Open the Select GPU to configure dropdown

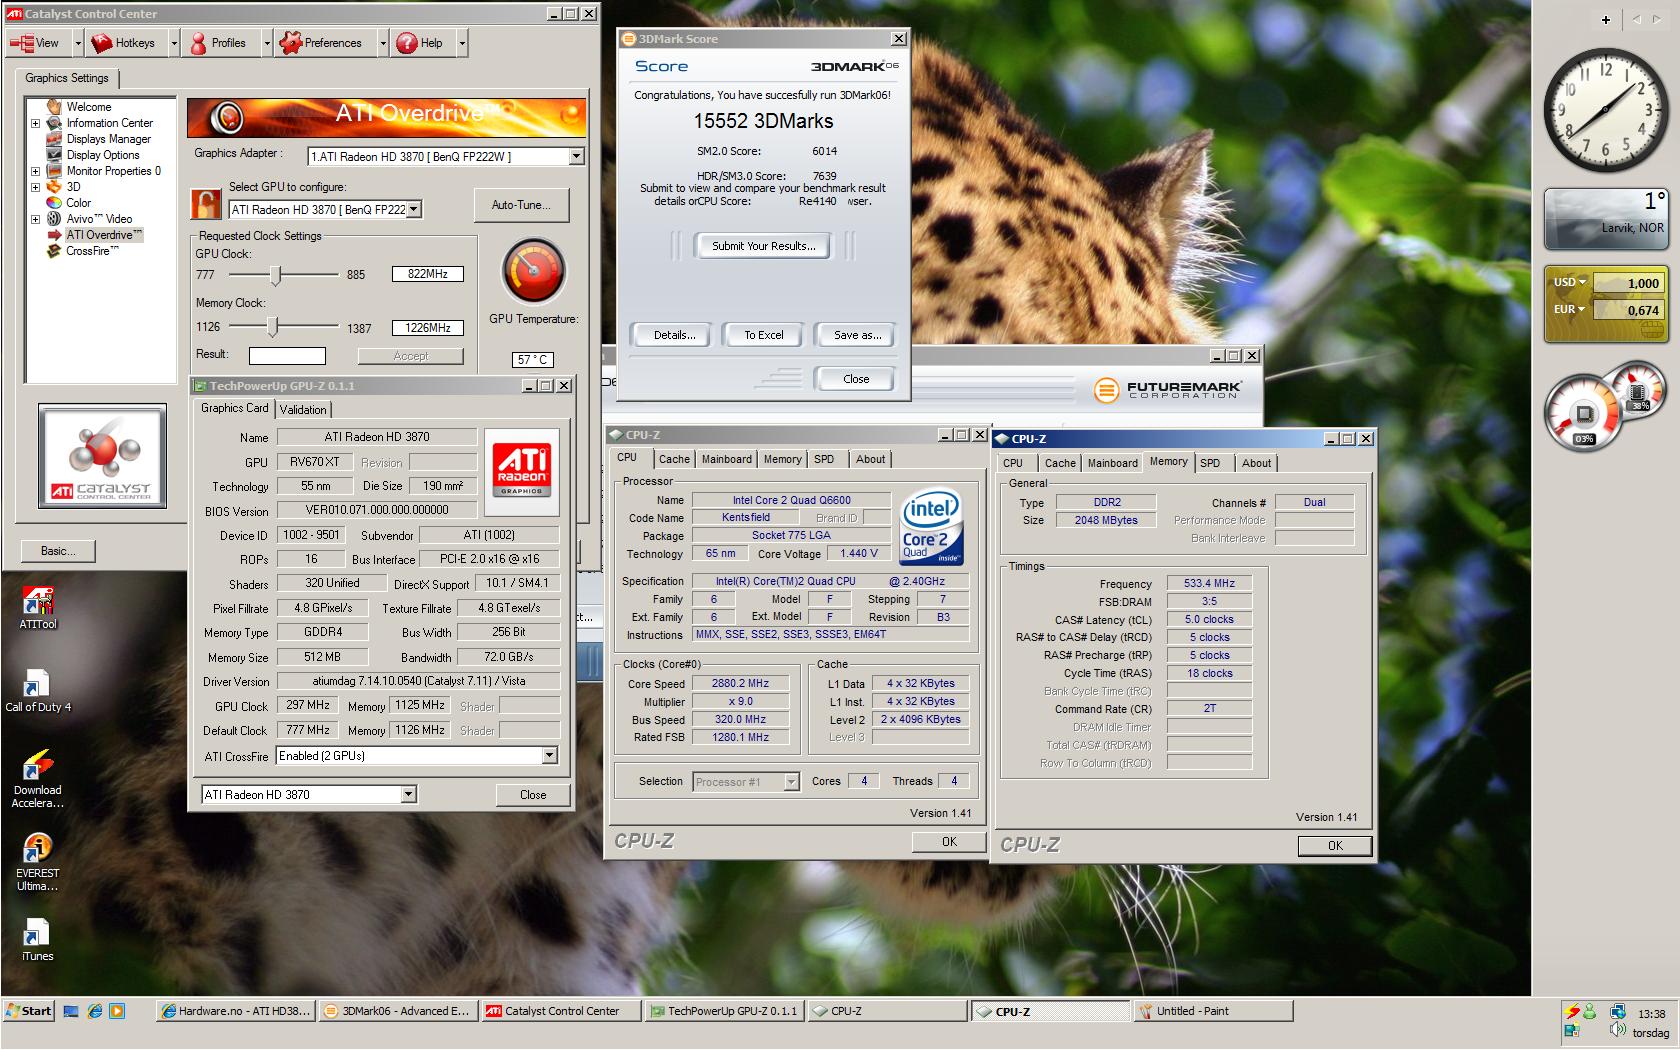click(414, 209)
